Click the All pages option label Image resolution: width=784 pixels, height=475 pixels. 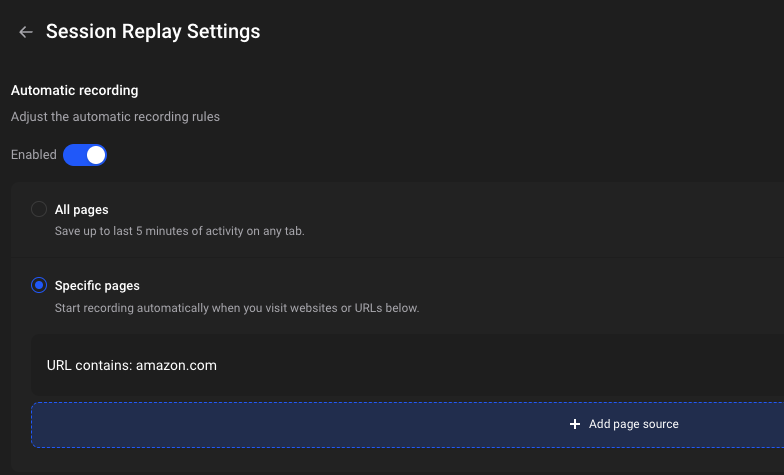[82, 210]
